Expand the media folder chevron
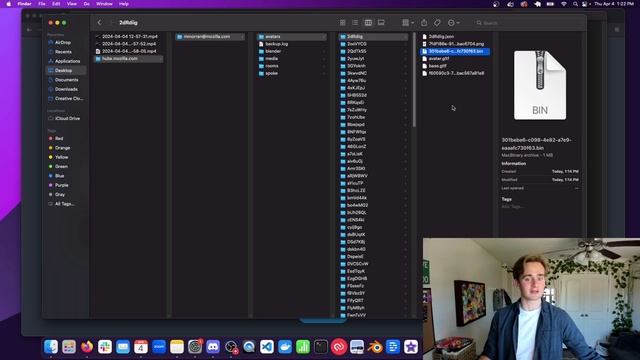Viewport: 640px width, 360px height. pyautogui.click(x=324, y=59)
